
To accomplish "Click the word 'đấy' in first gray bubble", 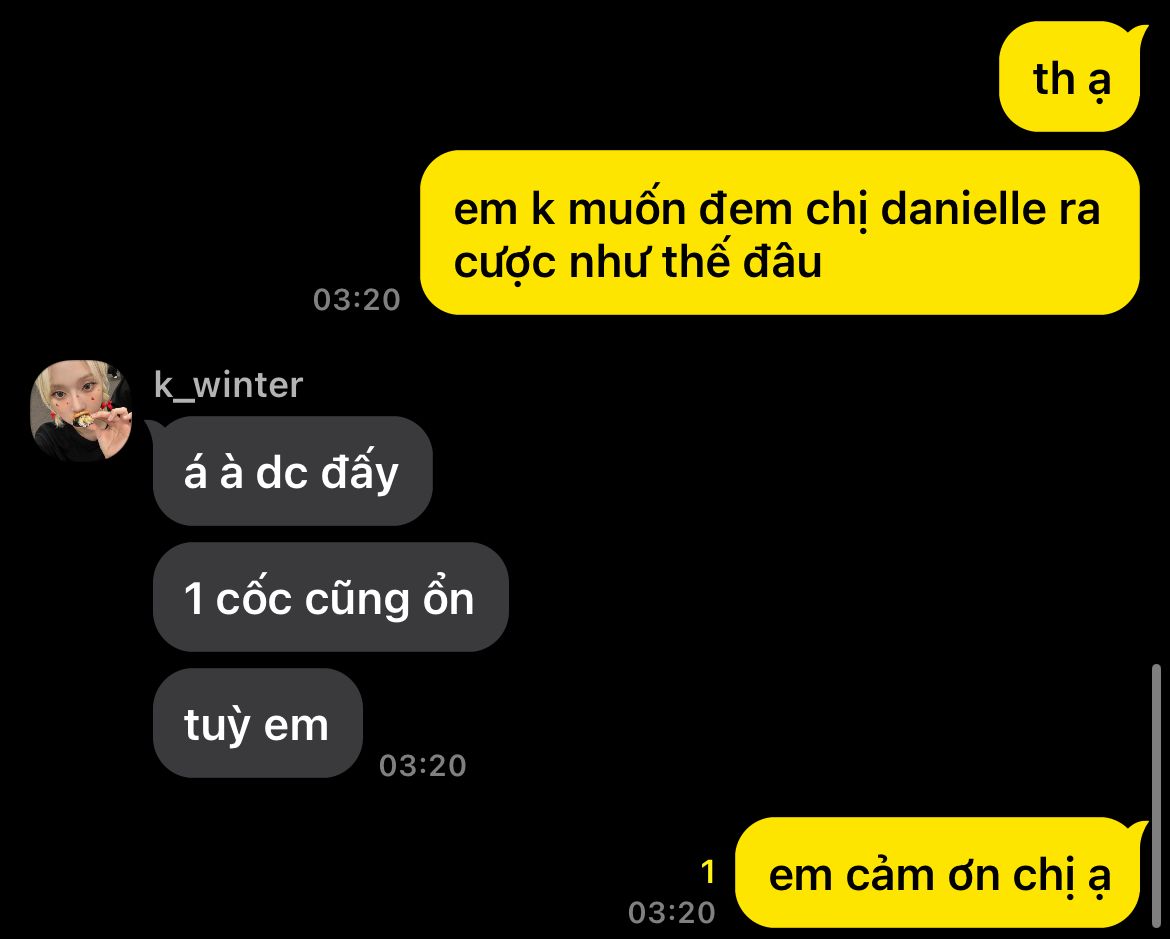I will click(360, 471).
